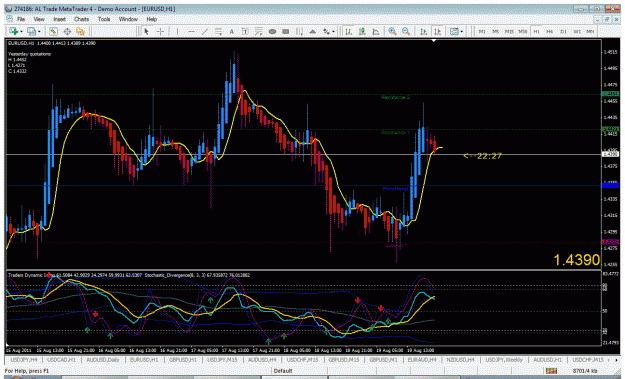Click the connection status 8701/4 kb
The height and width of the screenshot is (379, 625).
point(585,371)
